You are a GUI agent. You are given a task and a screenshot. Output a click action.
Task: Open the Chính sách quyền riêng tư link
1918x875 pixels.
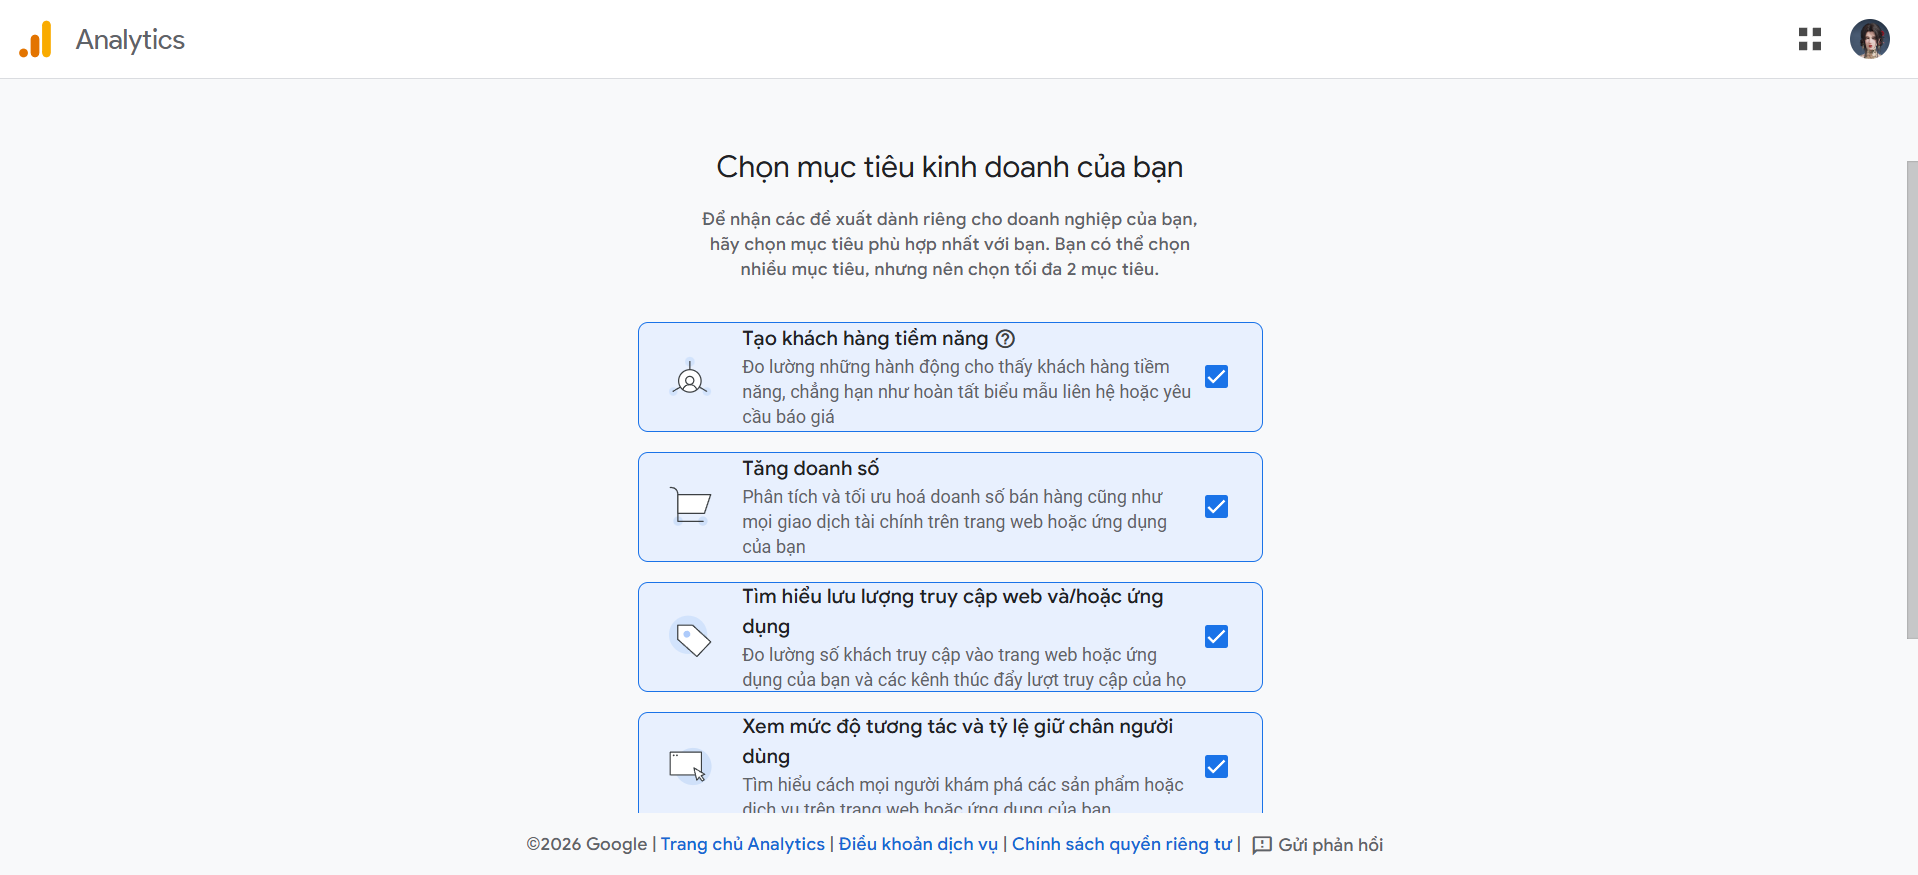[1121, 844]
